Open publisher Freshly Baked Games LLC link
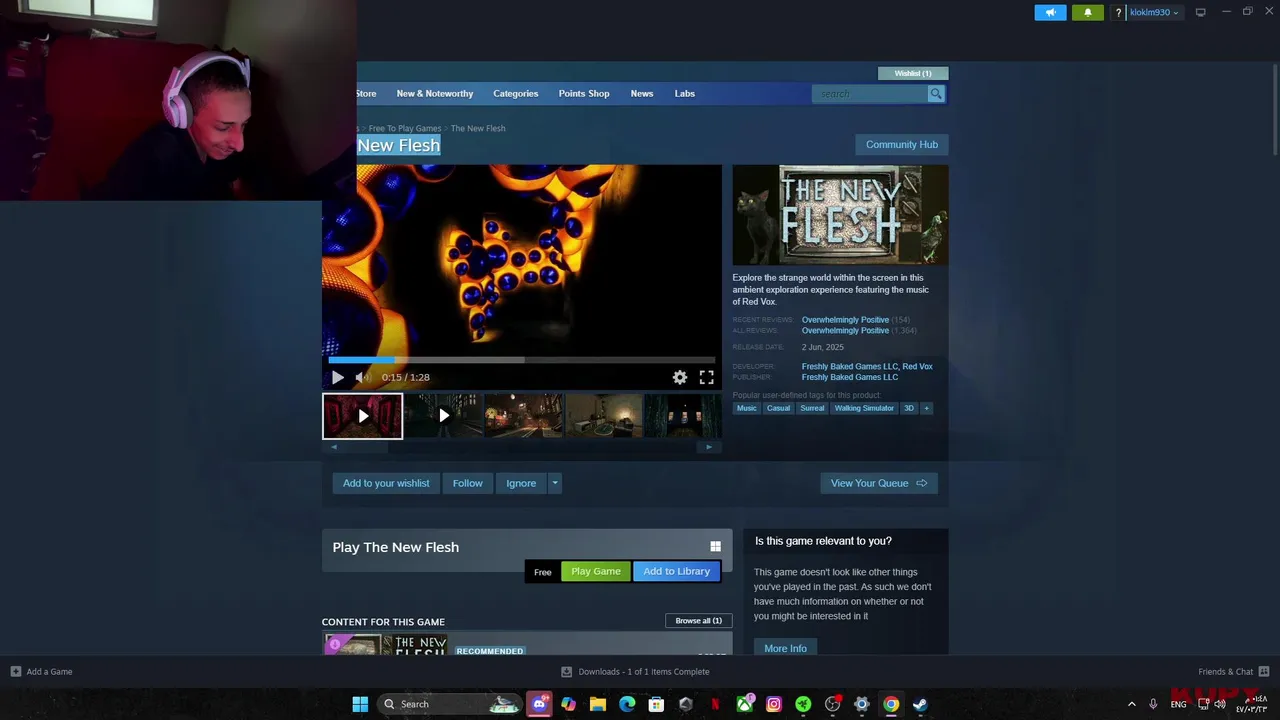 pyautogui.click(x=849, y=378)
